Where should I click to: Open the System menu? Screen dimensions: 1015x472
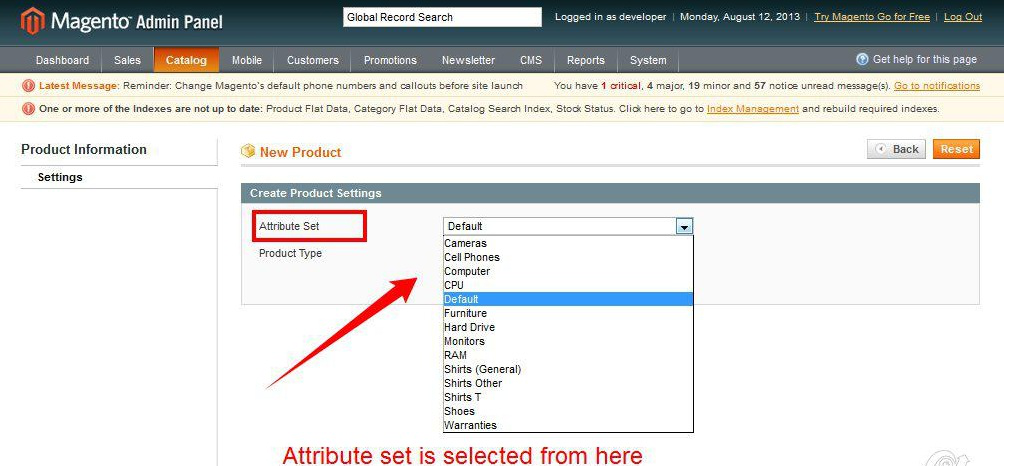[x=648, y=60]
